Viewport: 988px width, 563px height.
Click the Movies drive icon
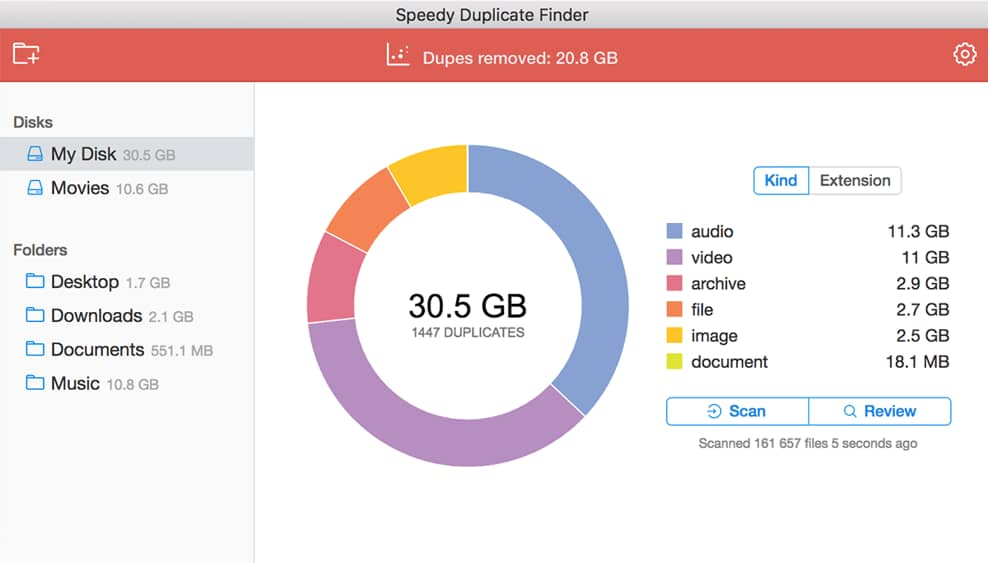click(35, 188)
